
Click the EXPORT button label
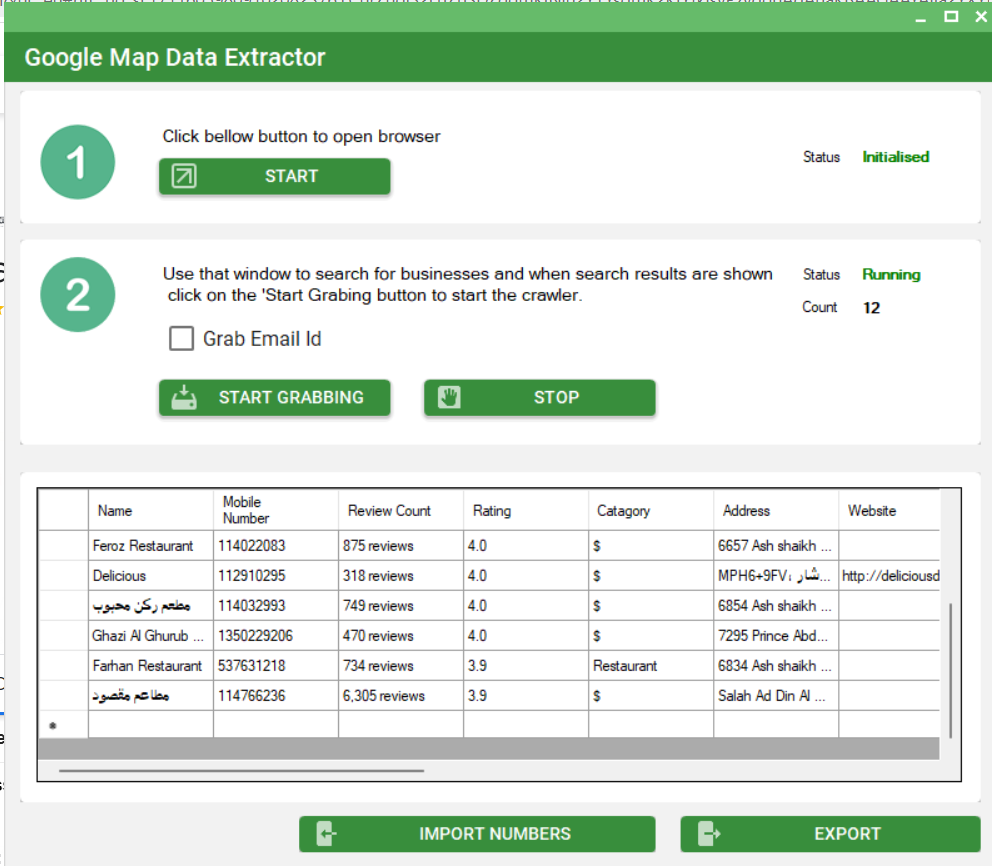pyautogui.click(x=847, y=834)
